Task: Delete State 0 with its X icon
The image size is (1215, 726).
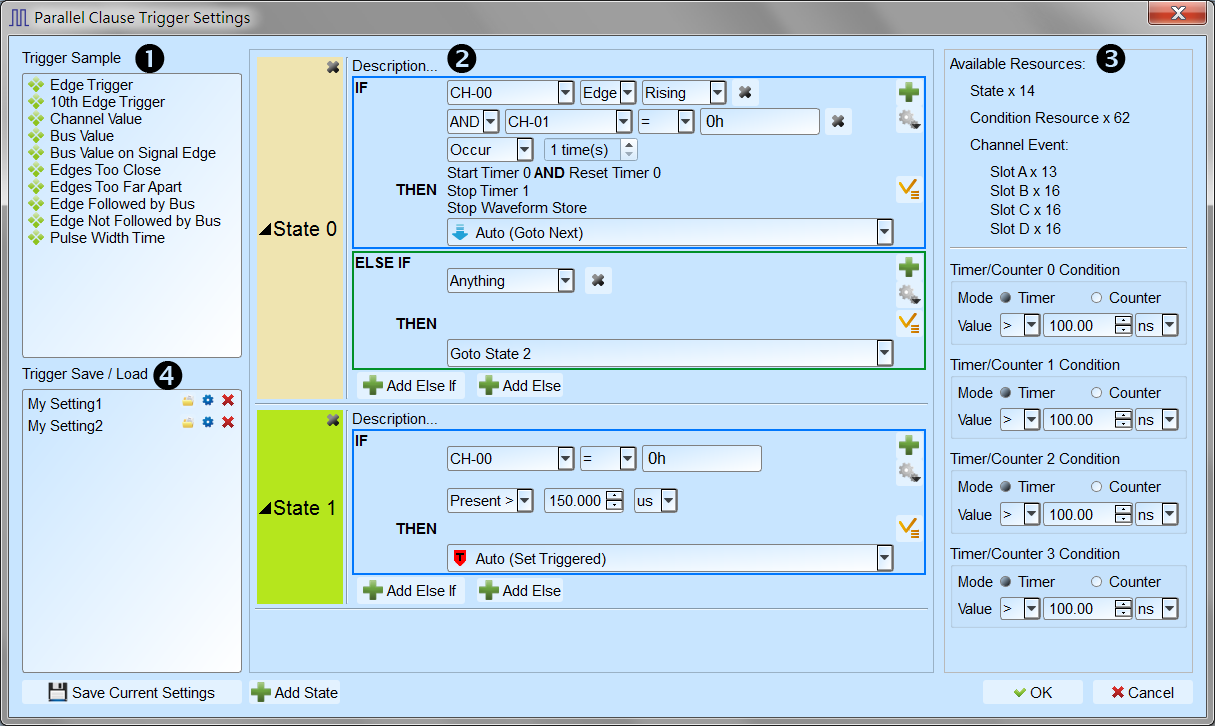Action: (x=333, y=67)
